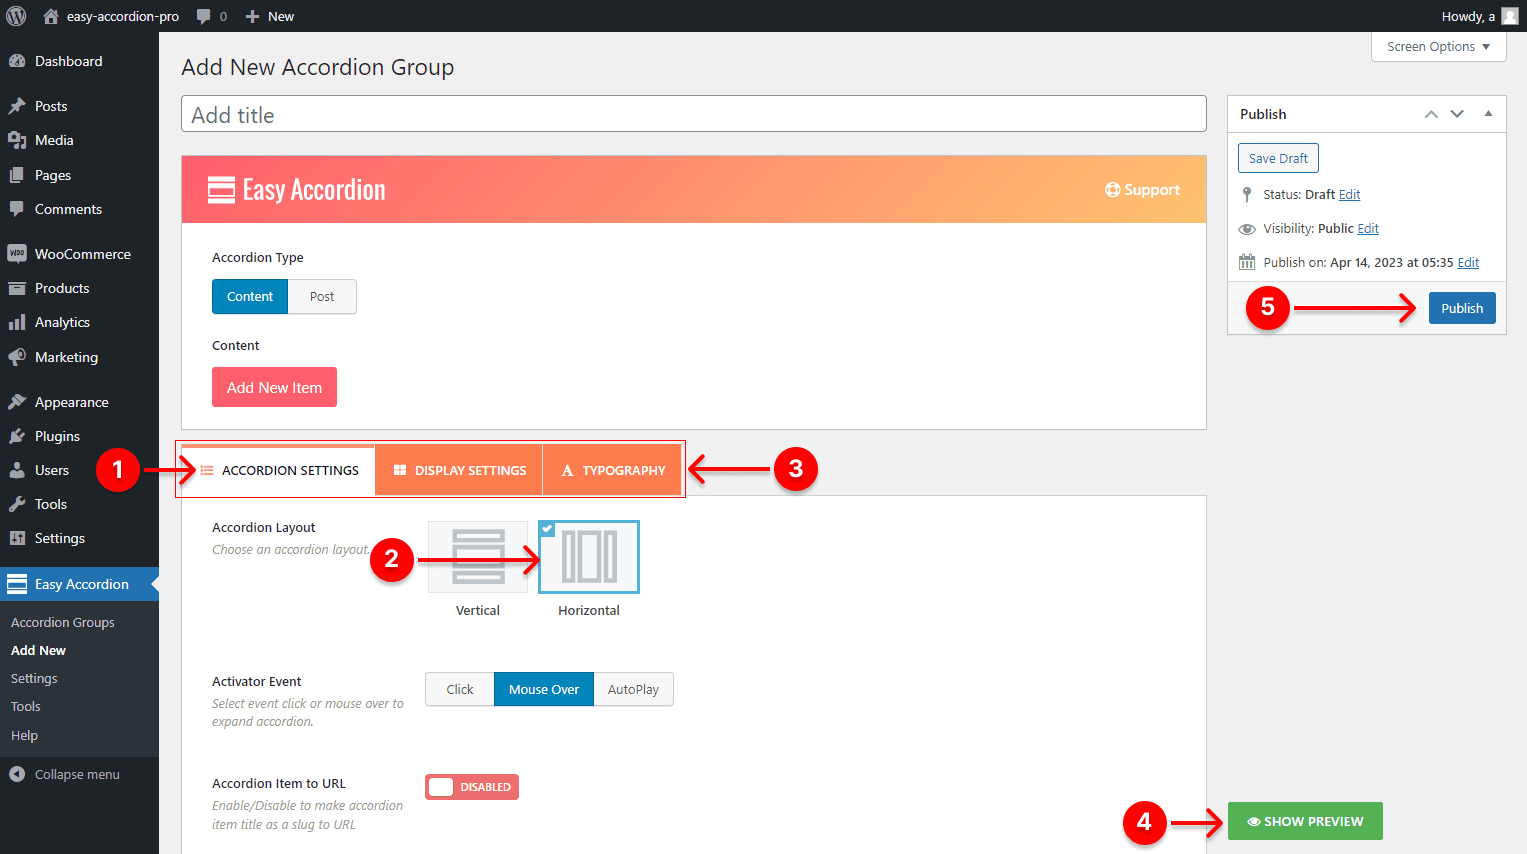Set activator event to AutoPlay
Screen dimensions: 1527x854
633,689
